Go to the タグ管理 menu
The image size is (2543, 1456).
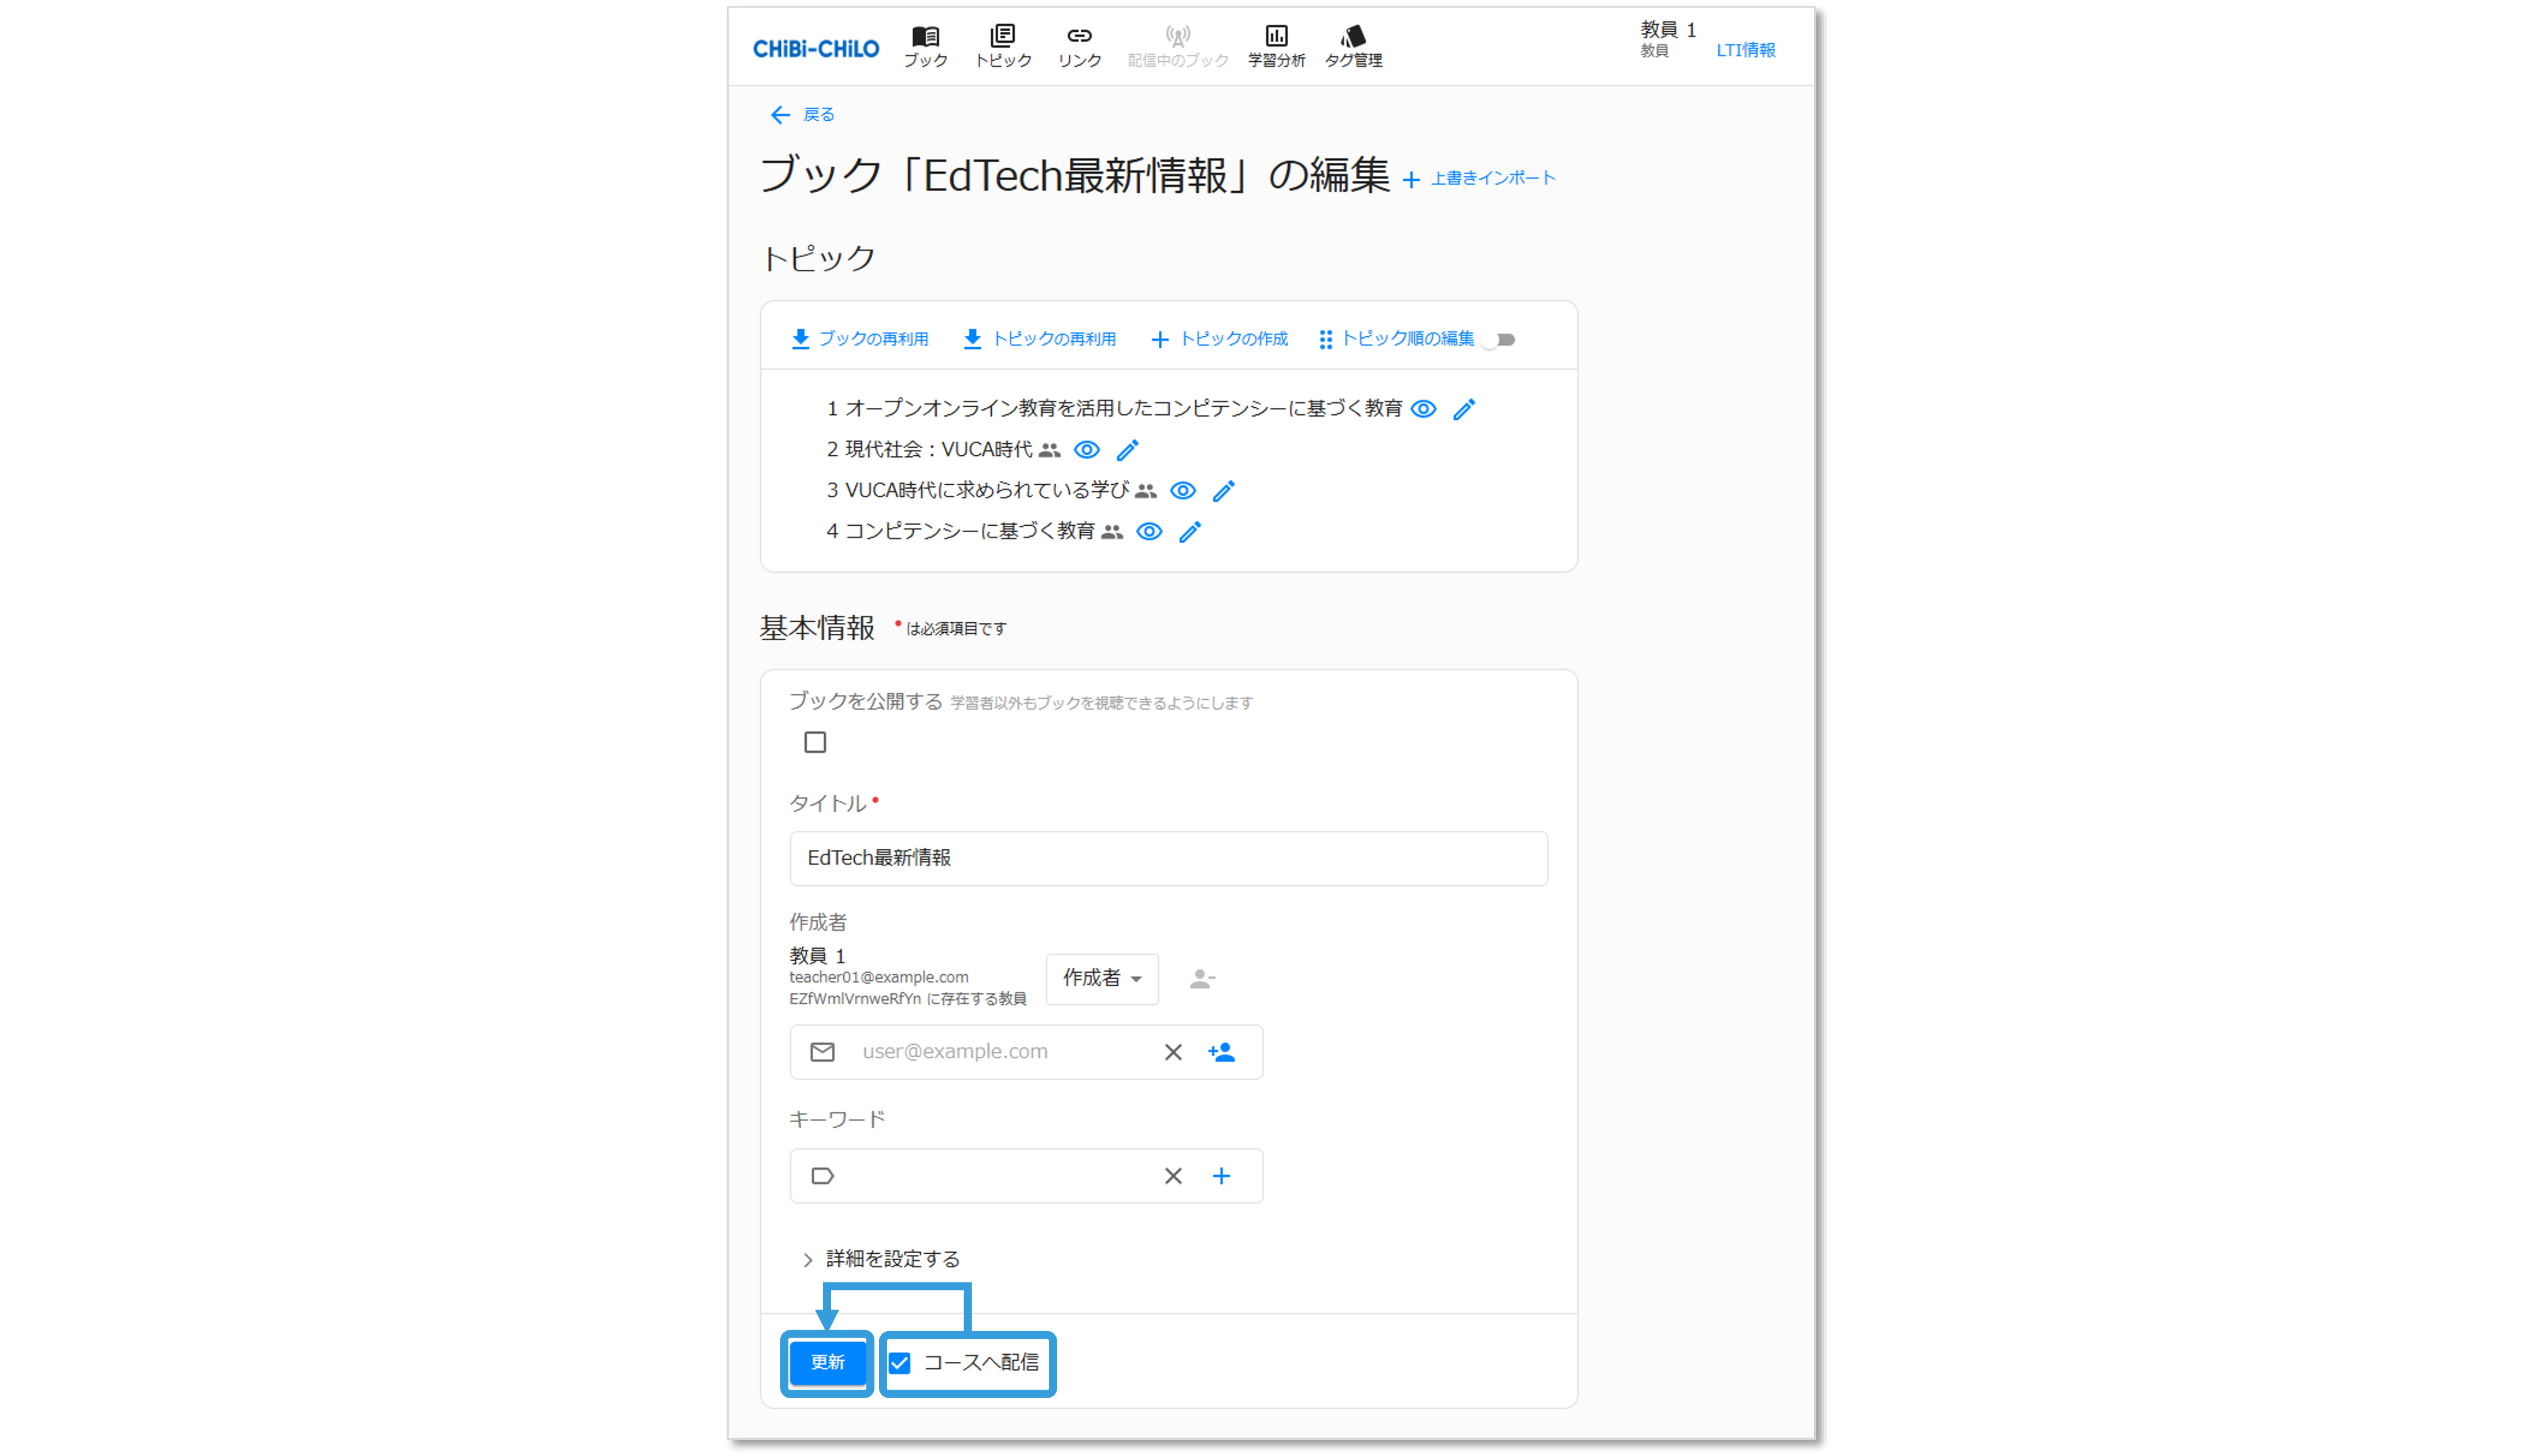(x=1353, y=46)
